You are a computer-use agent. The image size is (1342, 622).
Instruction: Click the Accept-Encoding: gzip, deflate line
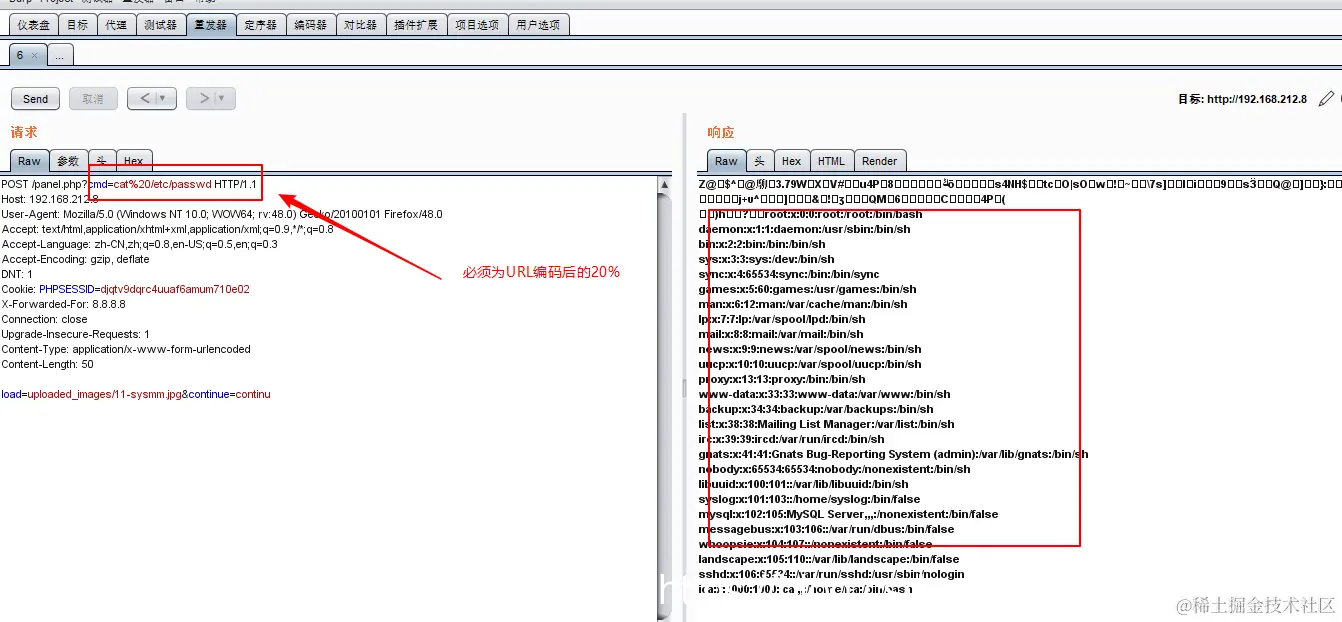coord(75,259)
